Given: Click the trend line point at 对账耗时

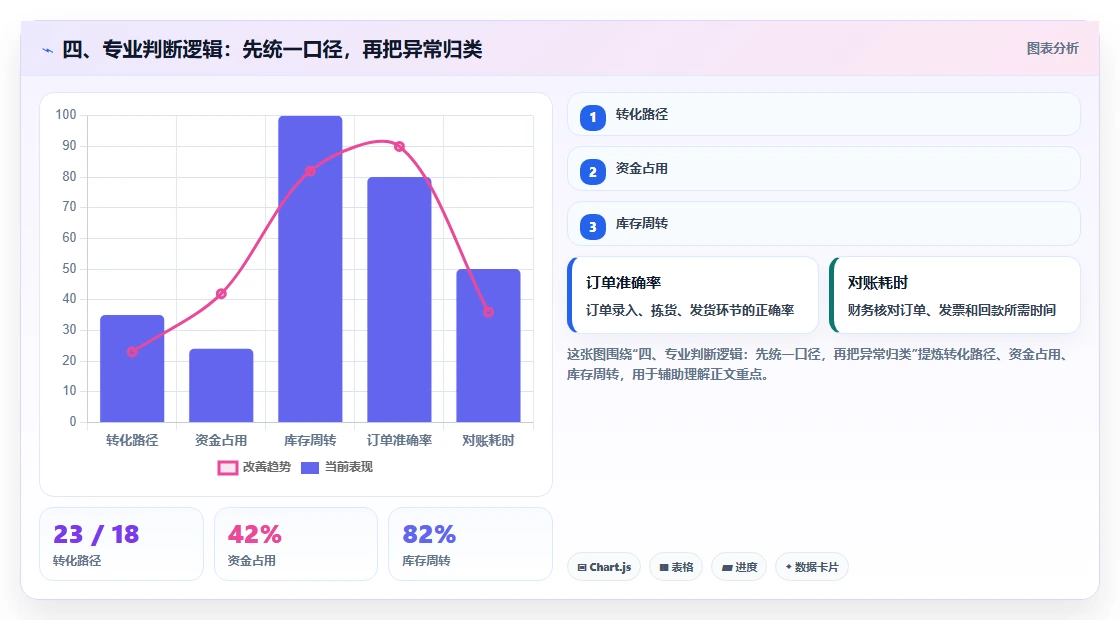Looking at the screenshot, I should pyautogui.click(x=489, y=312).
